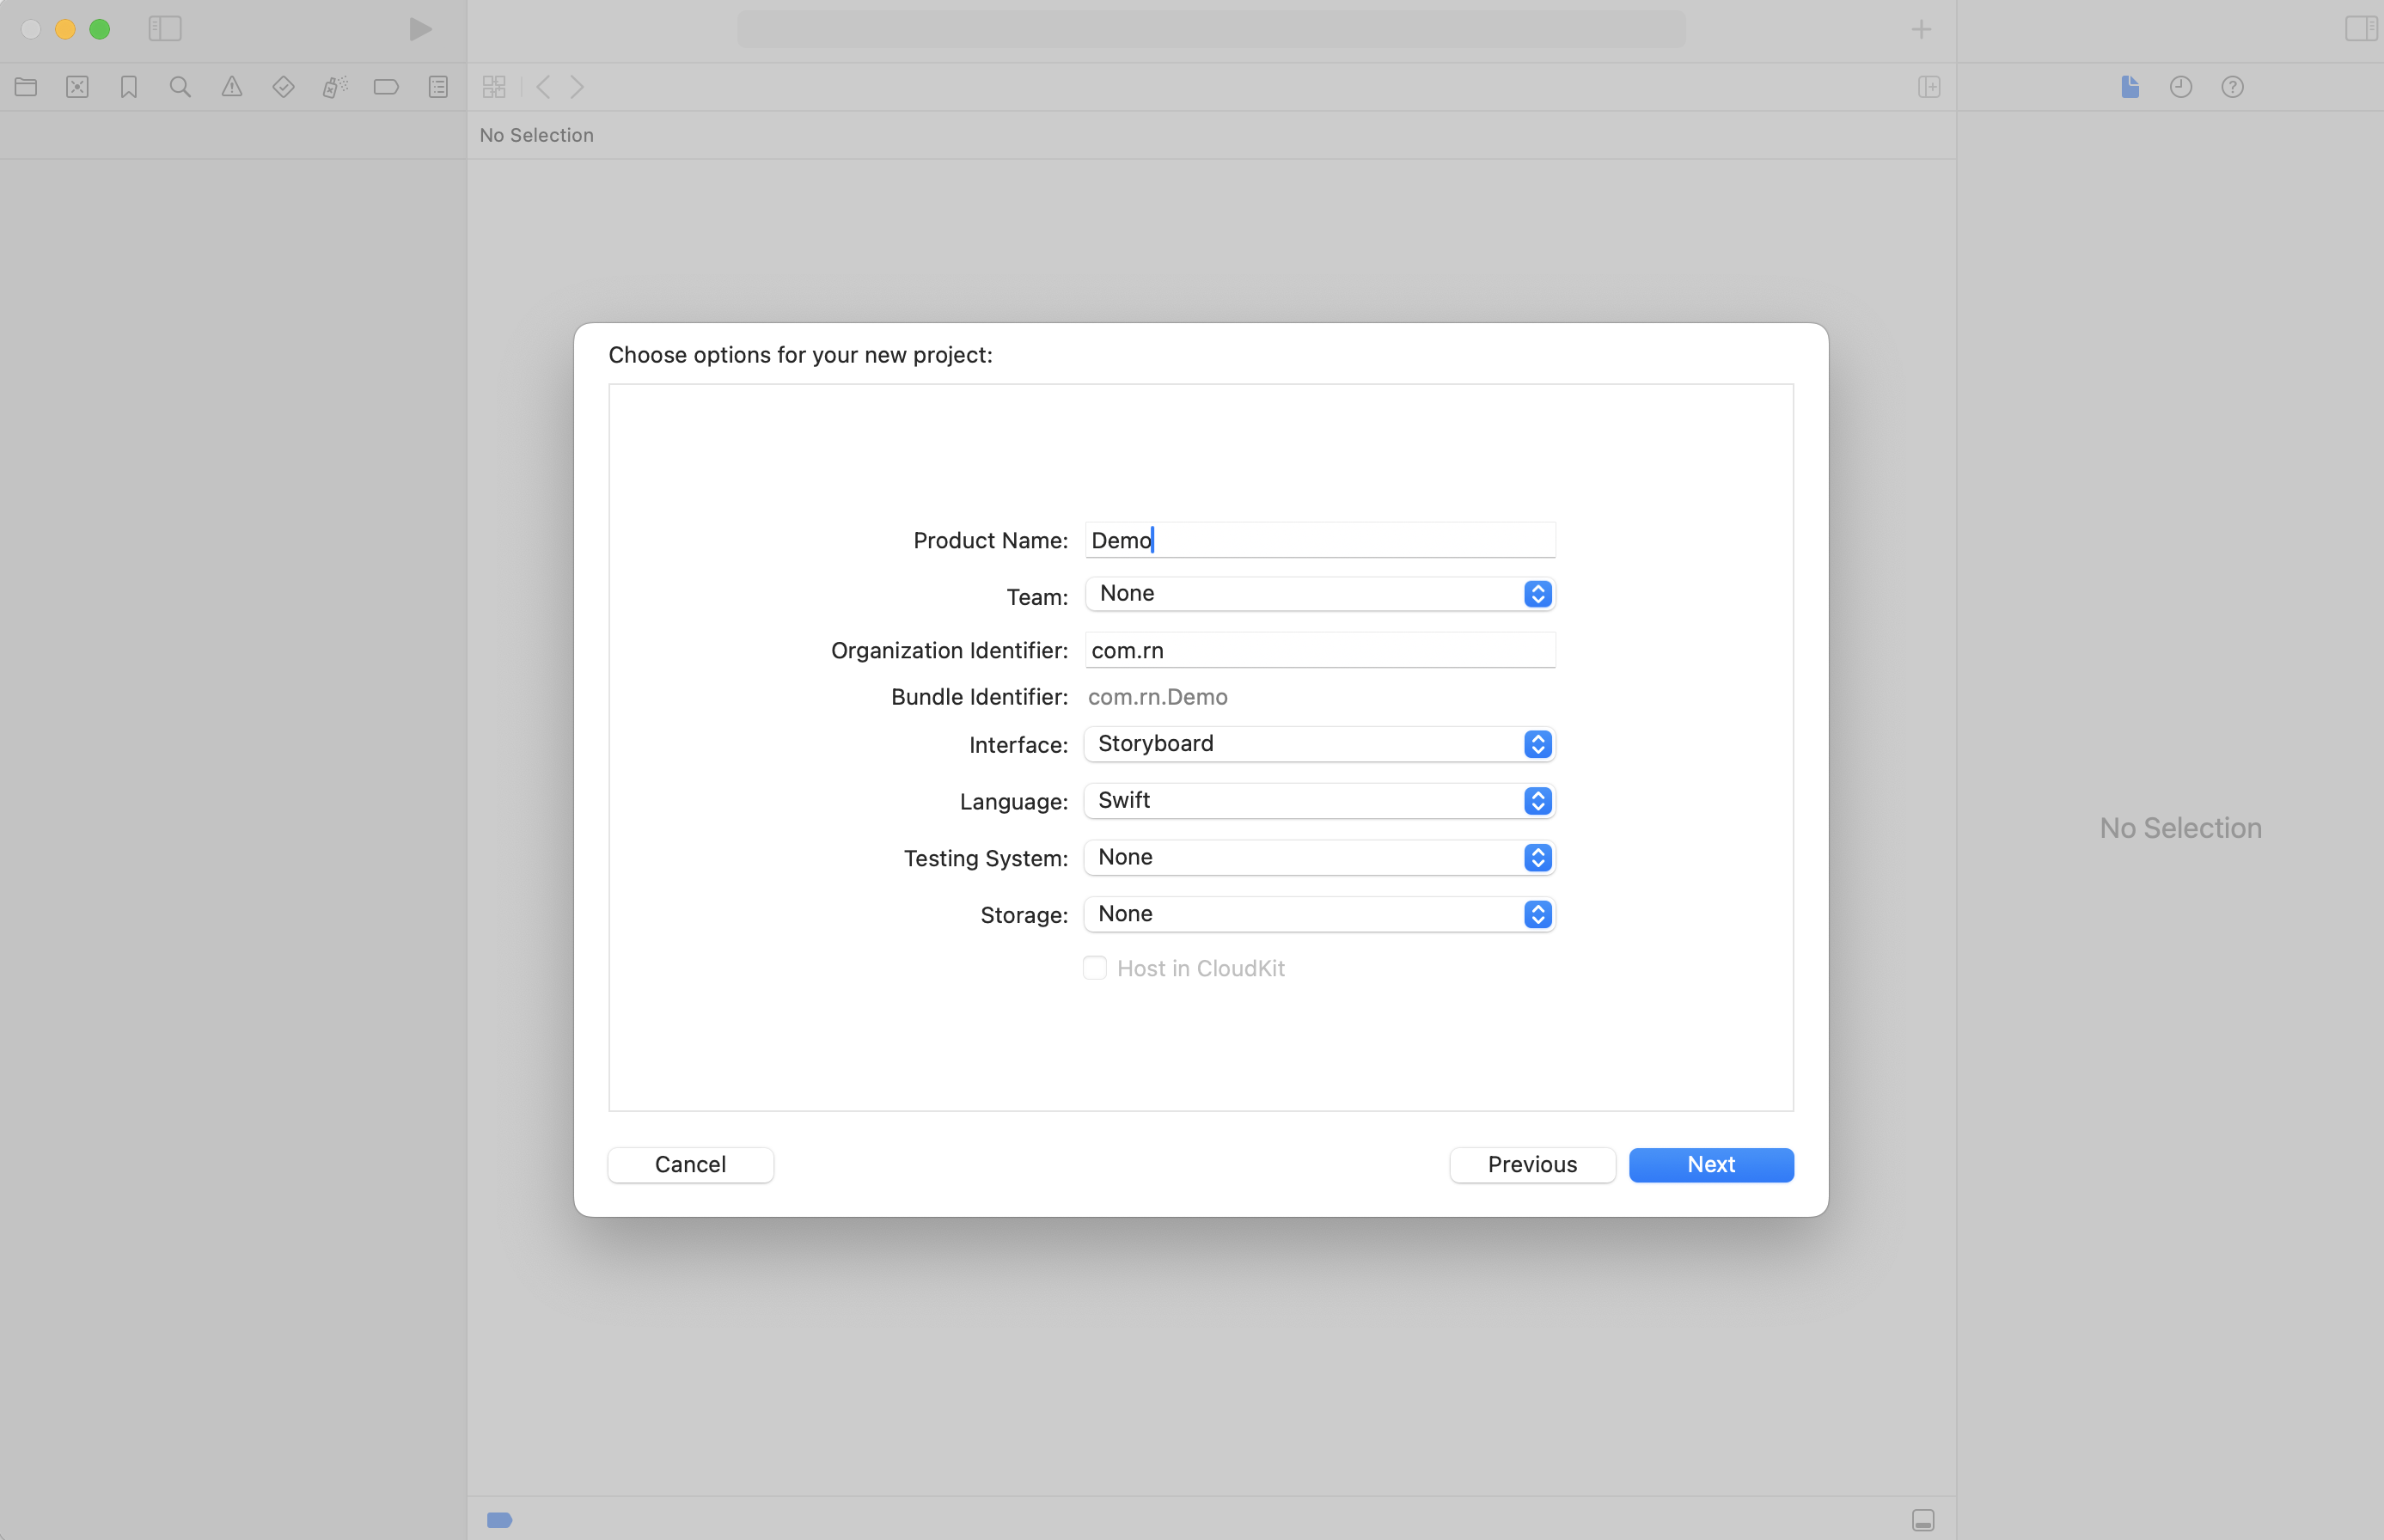The width and height of the screenshot is (2384, 1540).
Task: Open the Debug navigator spray bottle icon
Action: 335,87
